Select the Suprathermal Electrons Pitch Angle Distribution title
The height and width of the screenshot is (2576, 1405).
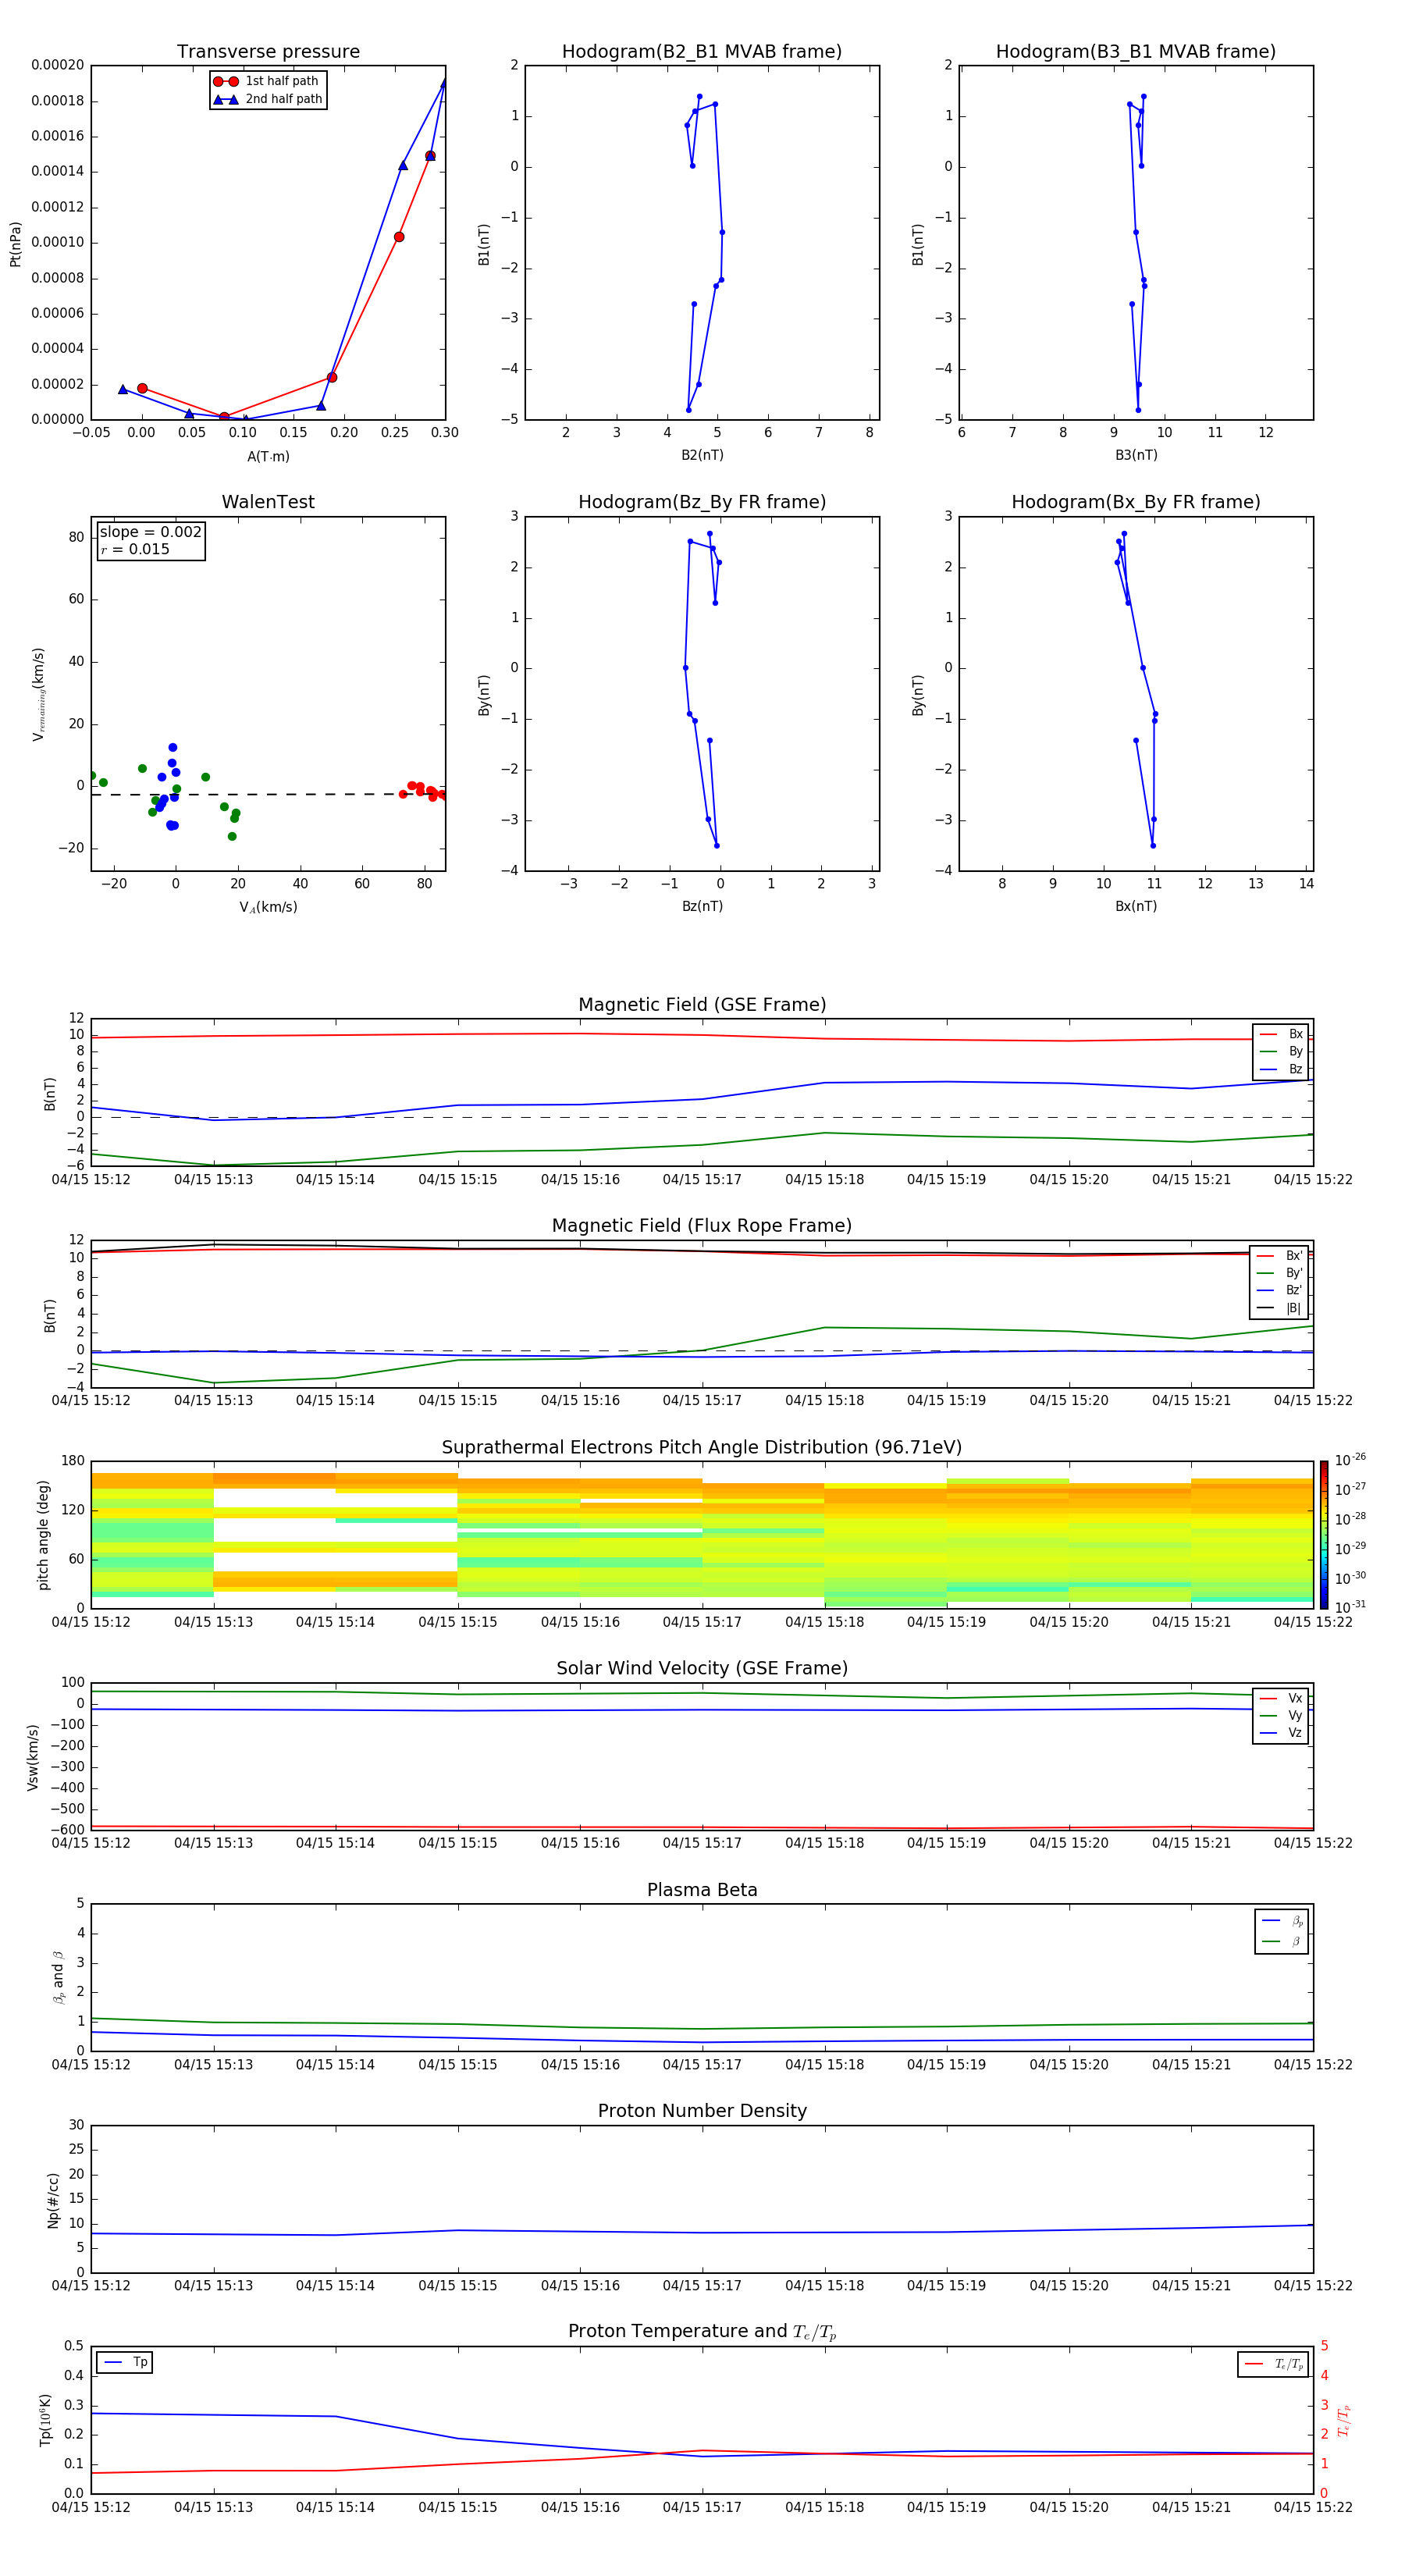click(702, 1448)
